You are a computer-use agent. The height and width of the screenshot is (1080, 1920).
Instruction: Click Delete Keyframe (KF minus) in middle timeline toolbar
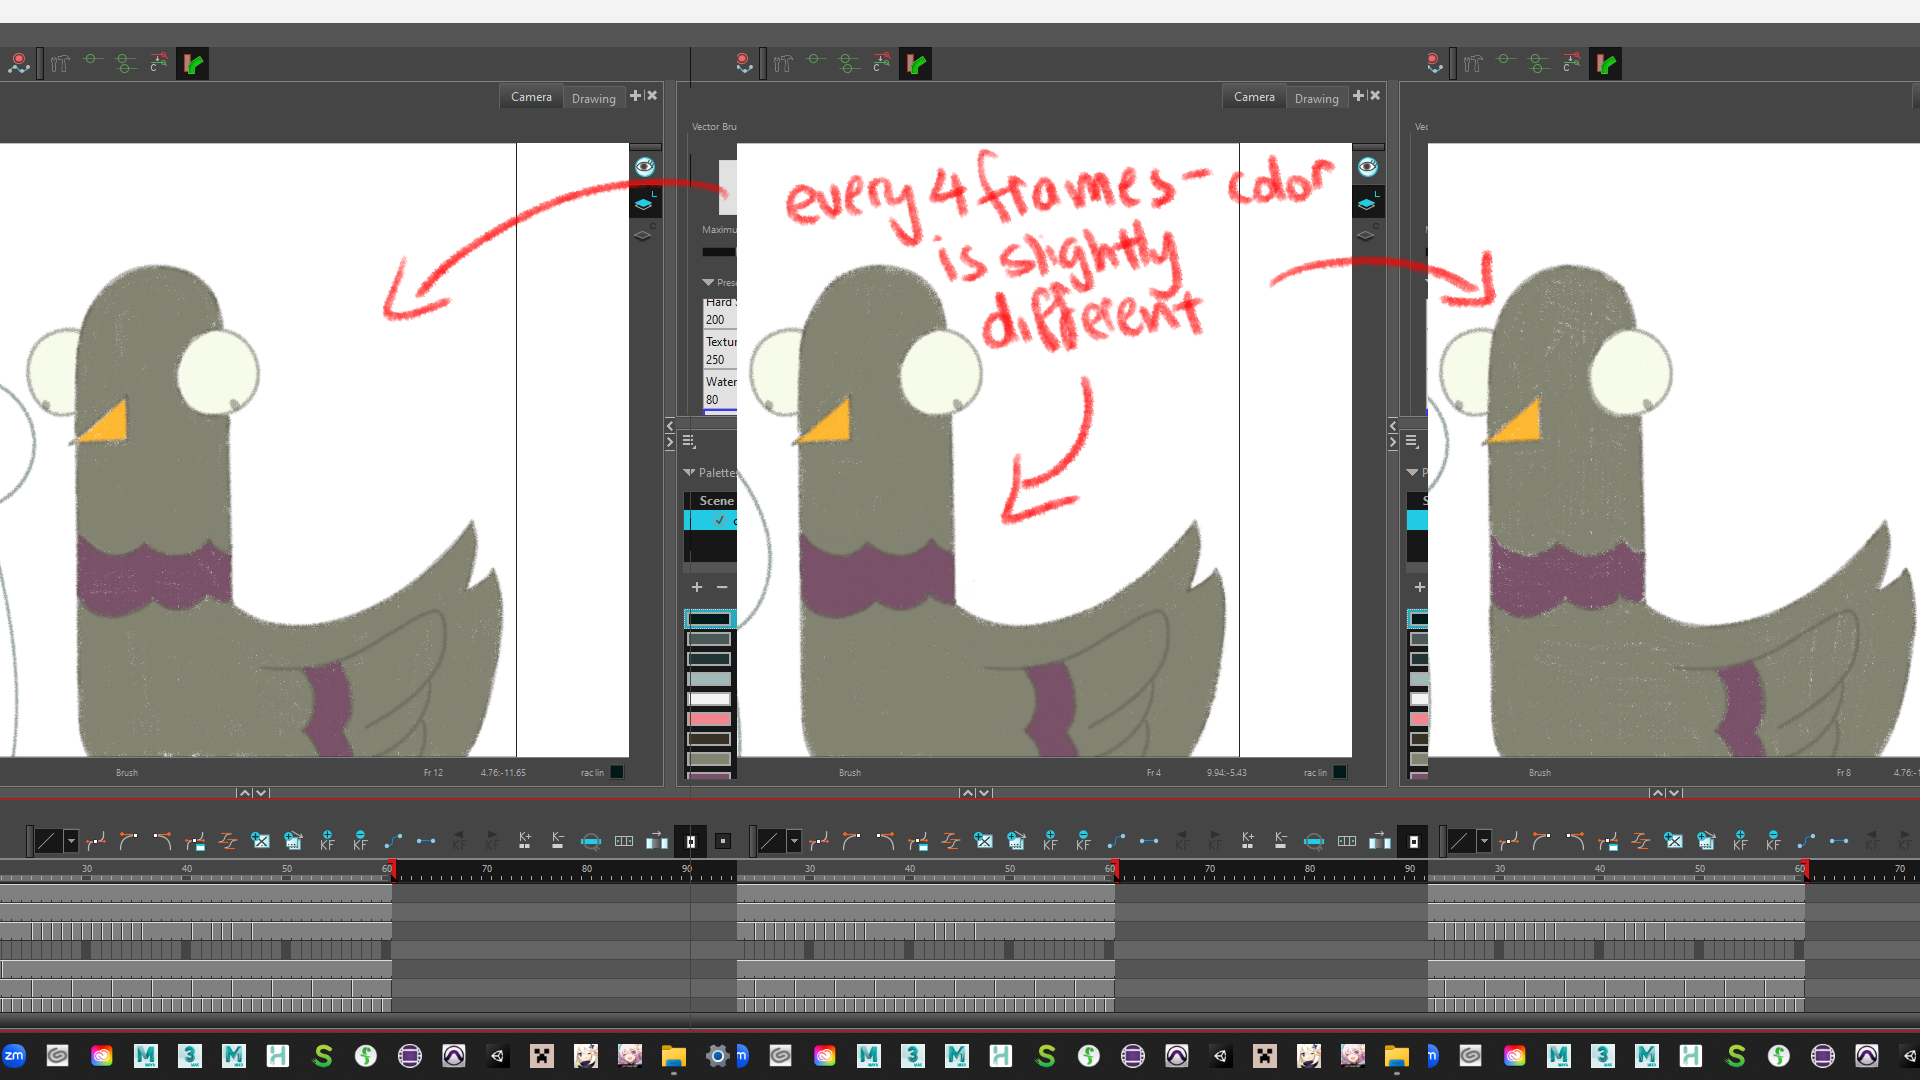(1083, 841)
